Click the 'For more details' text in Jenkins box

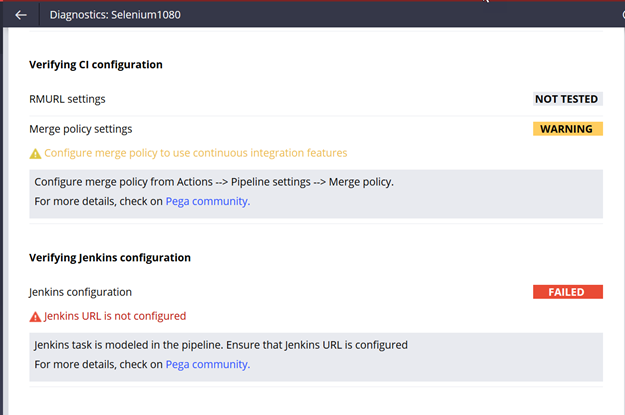click(x=98, y=364)
